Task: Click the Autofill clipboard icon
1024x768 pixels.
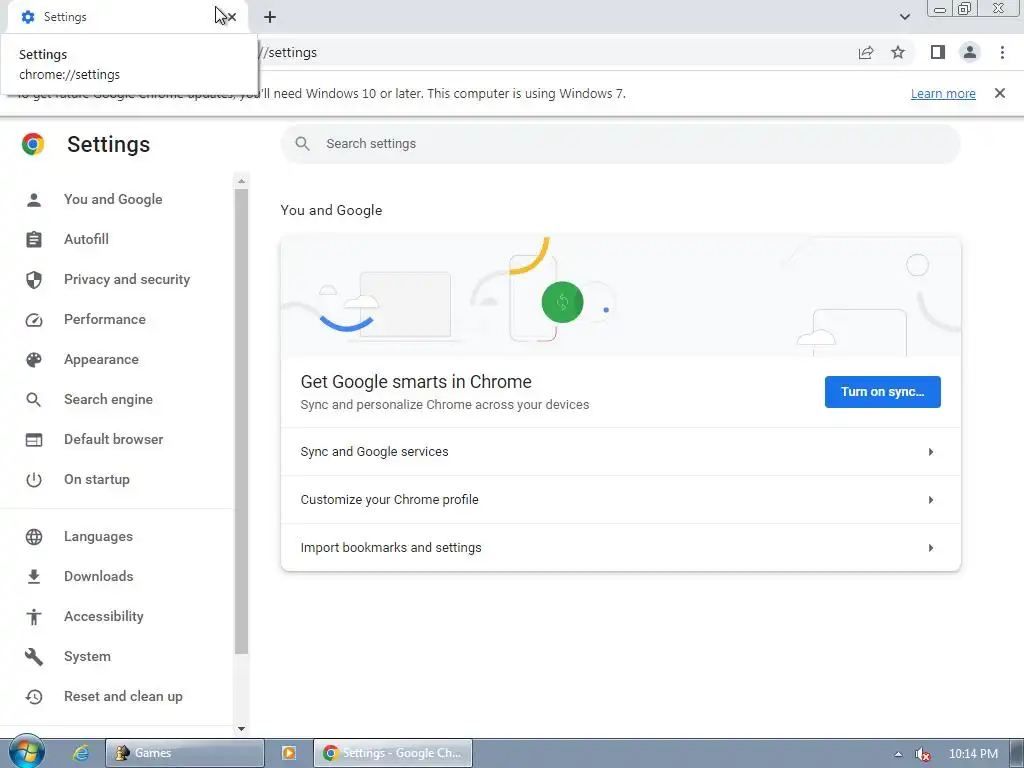Action: click(34, 240)
